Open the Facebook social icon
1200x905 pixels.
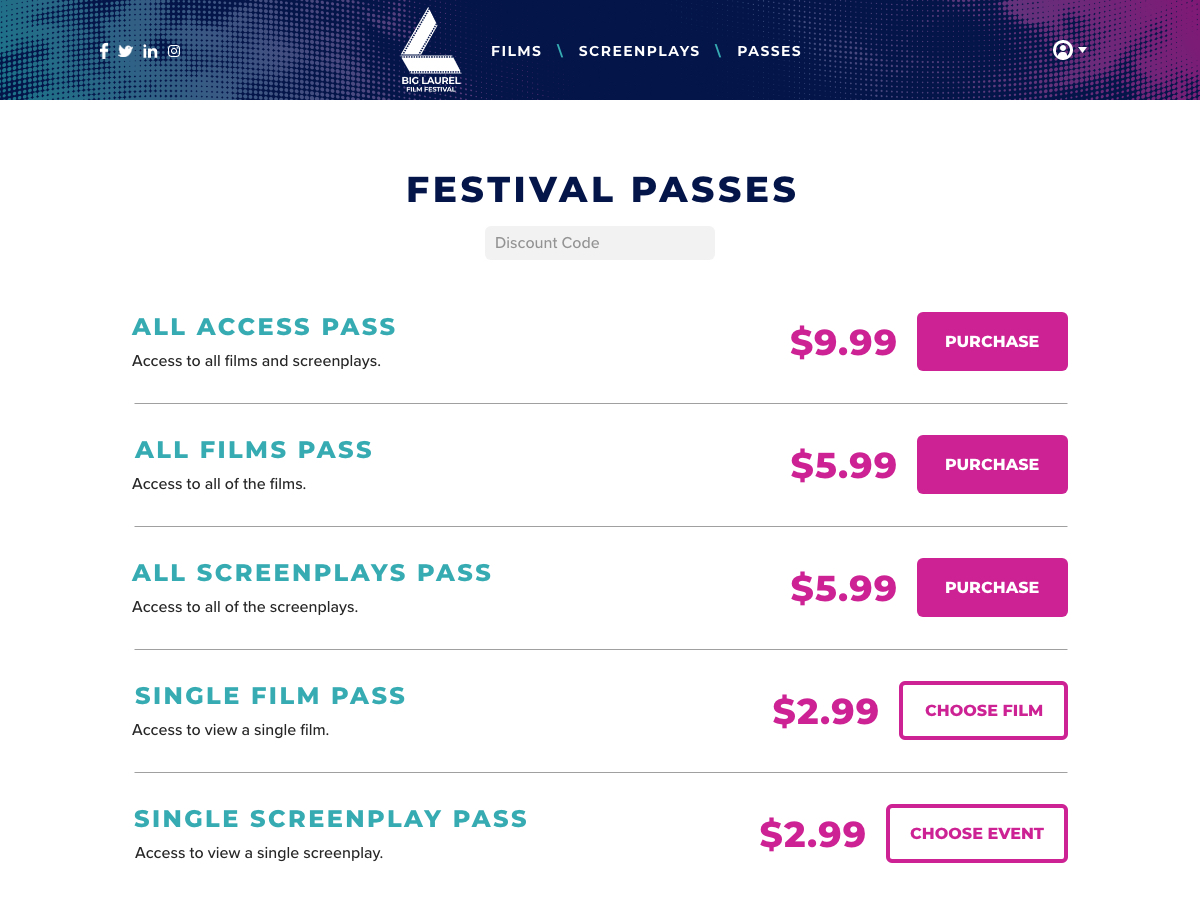point(104,51)
